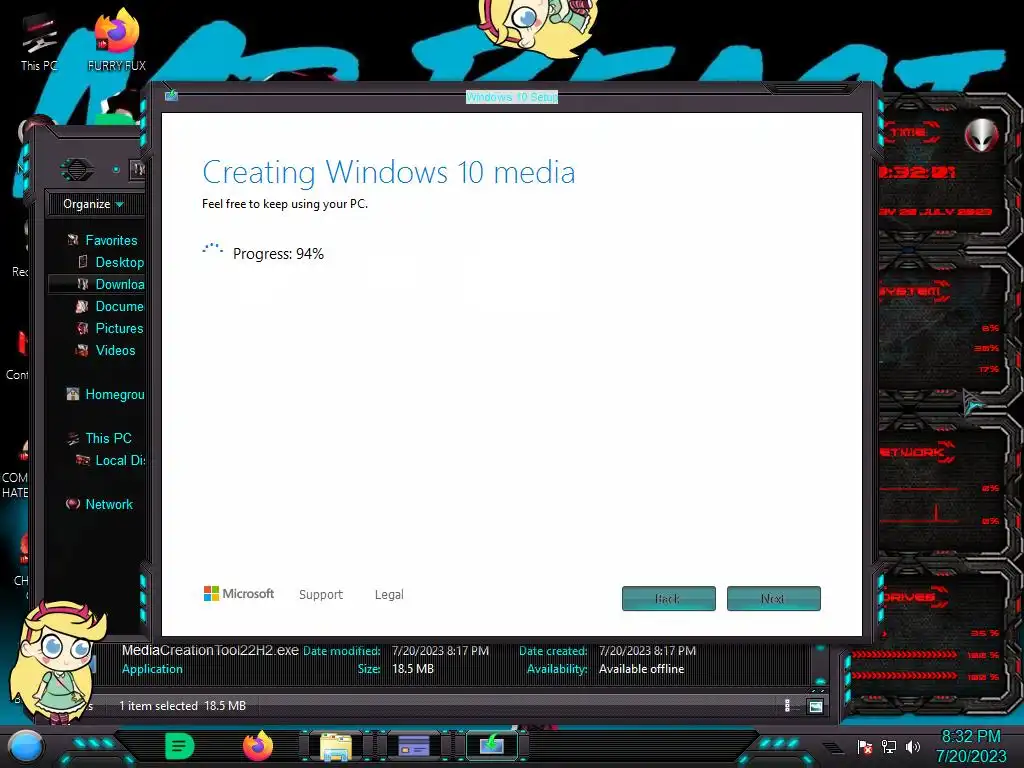The height and width of the screenshot is (768, 1024).
Task: Click the SYSTEM gadget panel header
Action: (x=912, y=292)
